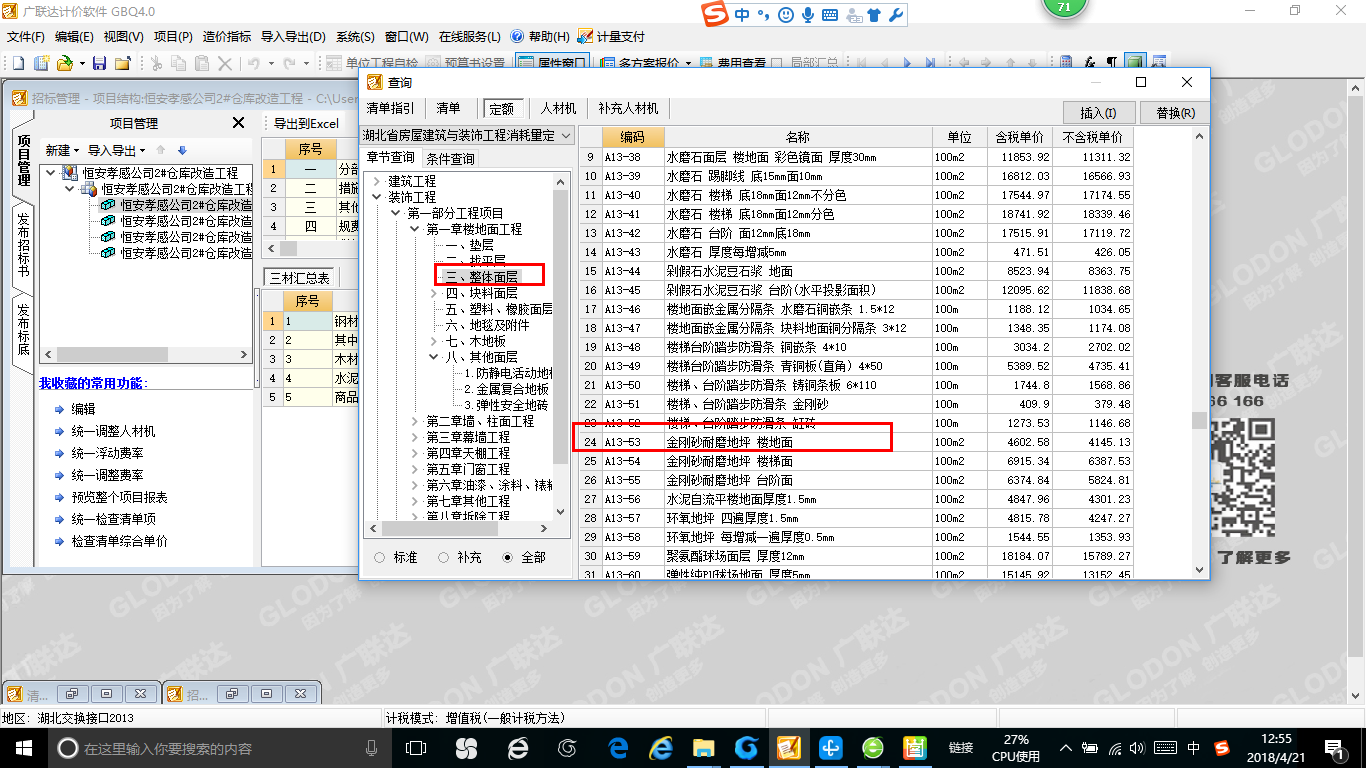Click the blue move-down arrow in project panel
The image size is (1366, 768).
click(182, 150)
